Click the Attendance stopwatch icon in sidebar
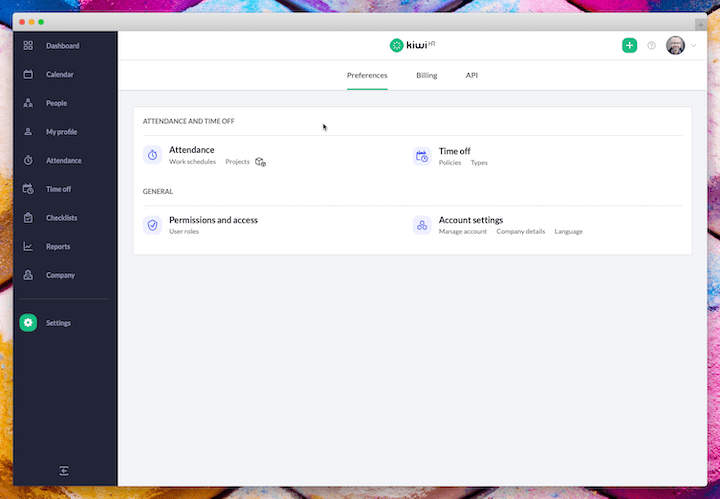 28,160
